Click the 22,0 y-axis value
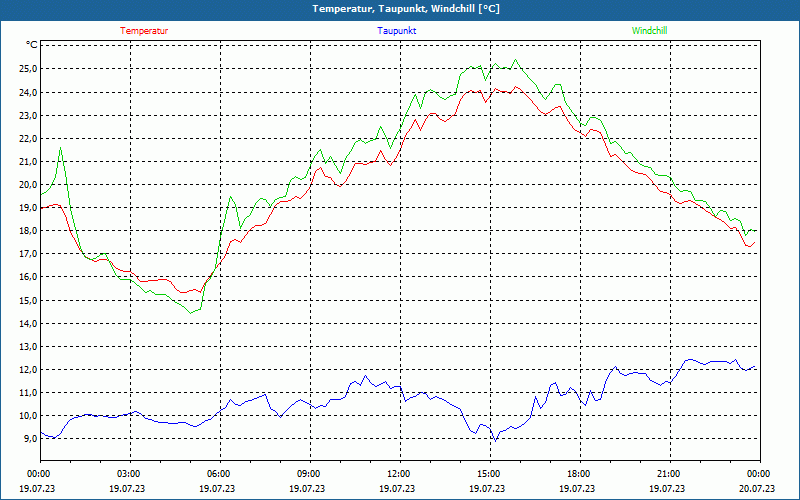 pyautogui.click(x=29, y=138)
